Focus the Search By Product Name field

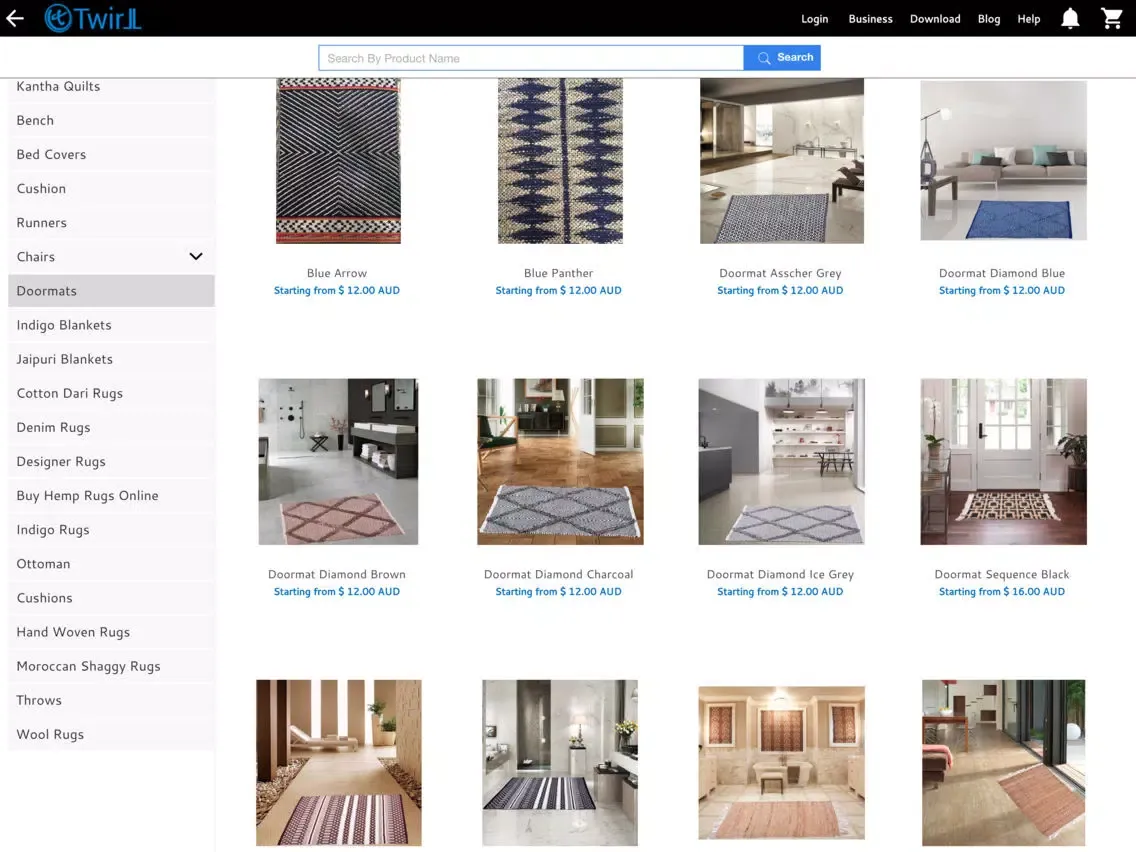point(531,58)
